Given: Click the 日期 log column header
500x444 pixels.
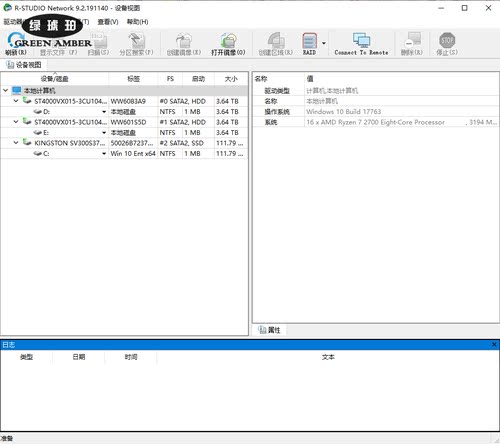Looking at the screenshot, I should [79, 357].
